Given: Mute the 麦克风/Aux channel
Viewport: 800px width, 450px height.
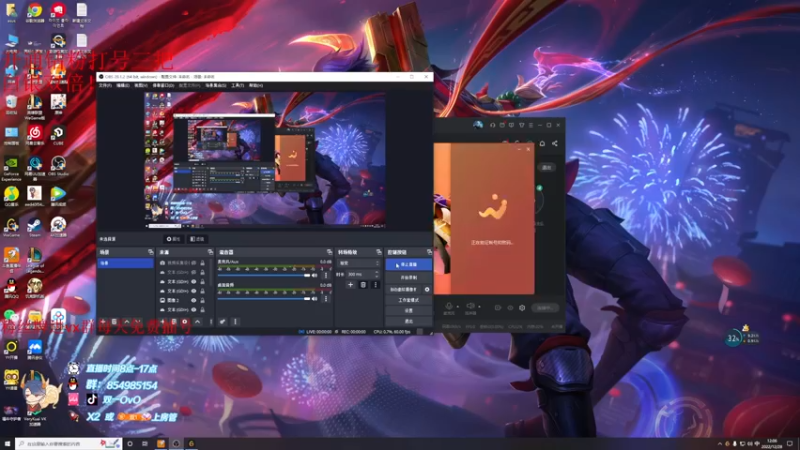Looking at the screenshot, I should [x=315, y=276].
